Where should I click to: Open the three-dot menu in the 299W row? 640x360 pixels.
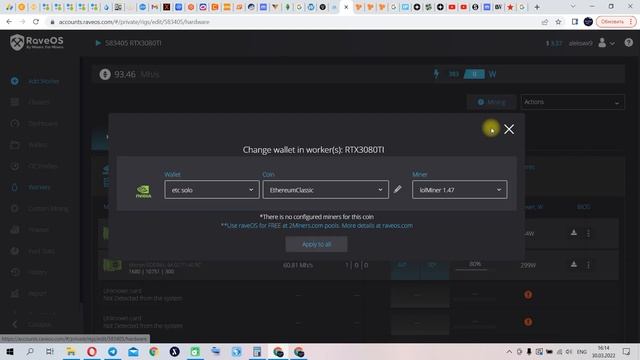588,265
